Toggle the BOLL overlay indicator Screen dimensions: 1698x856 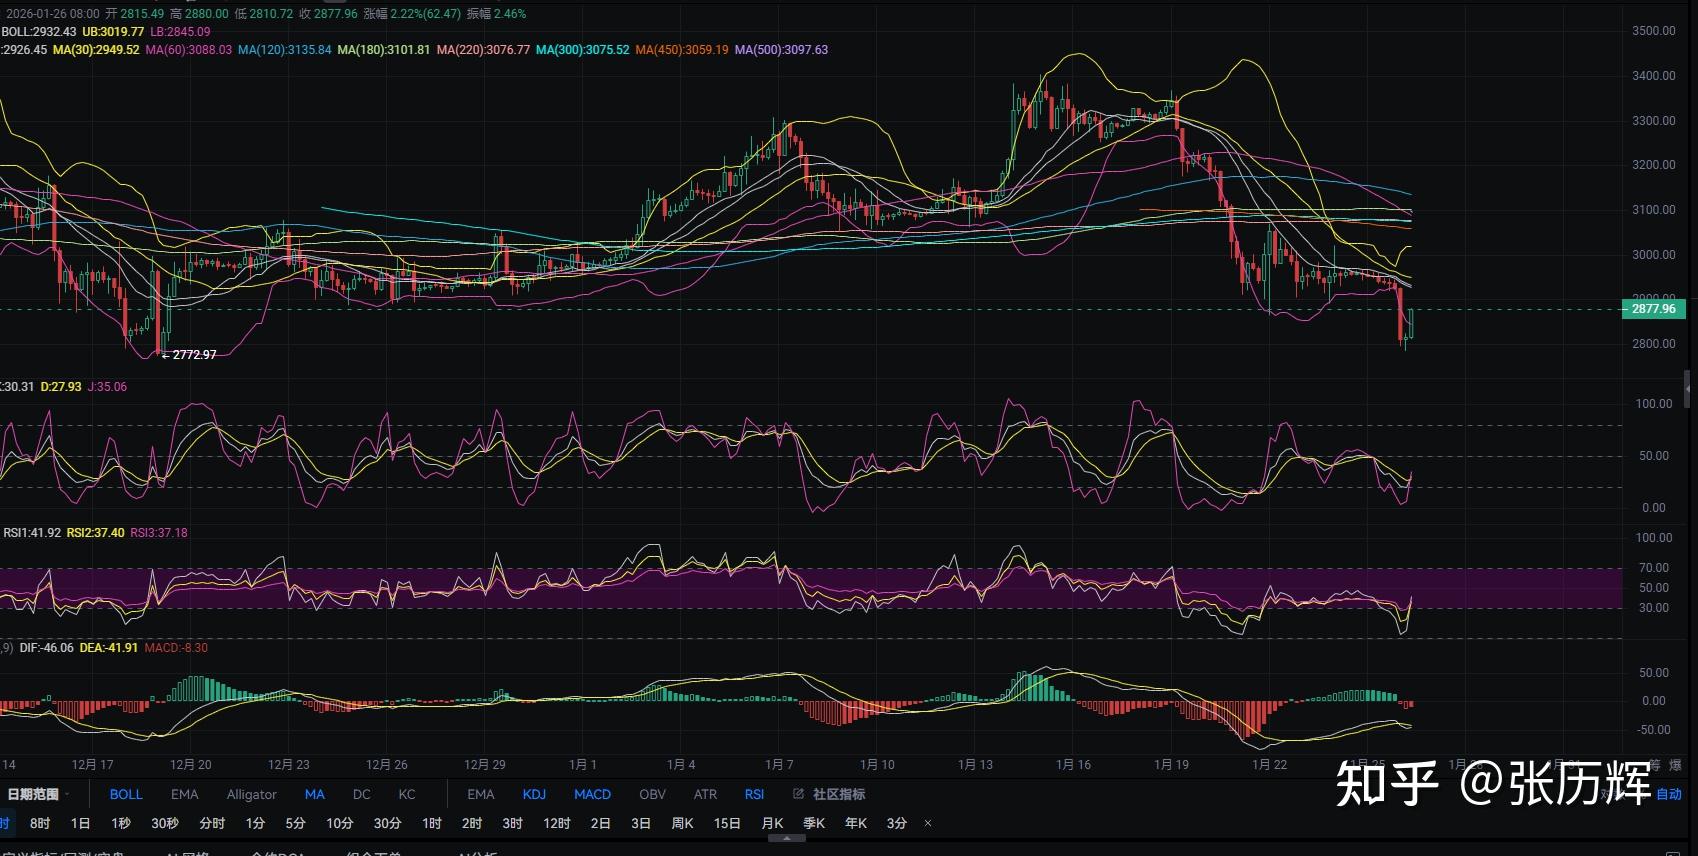[x=126, y=794]
